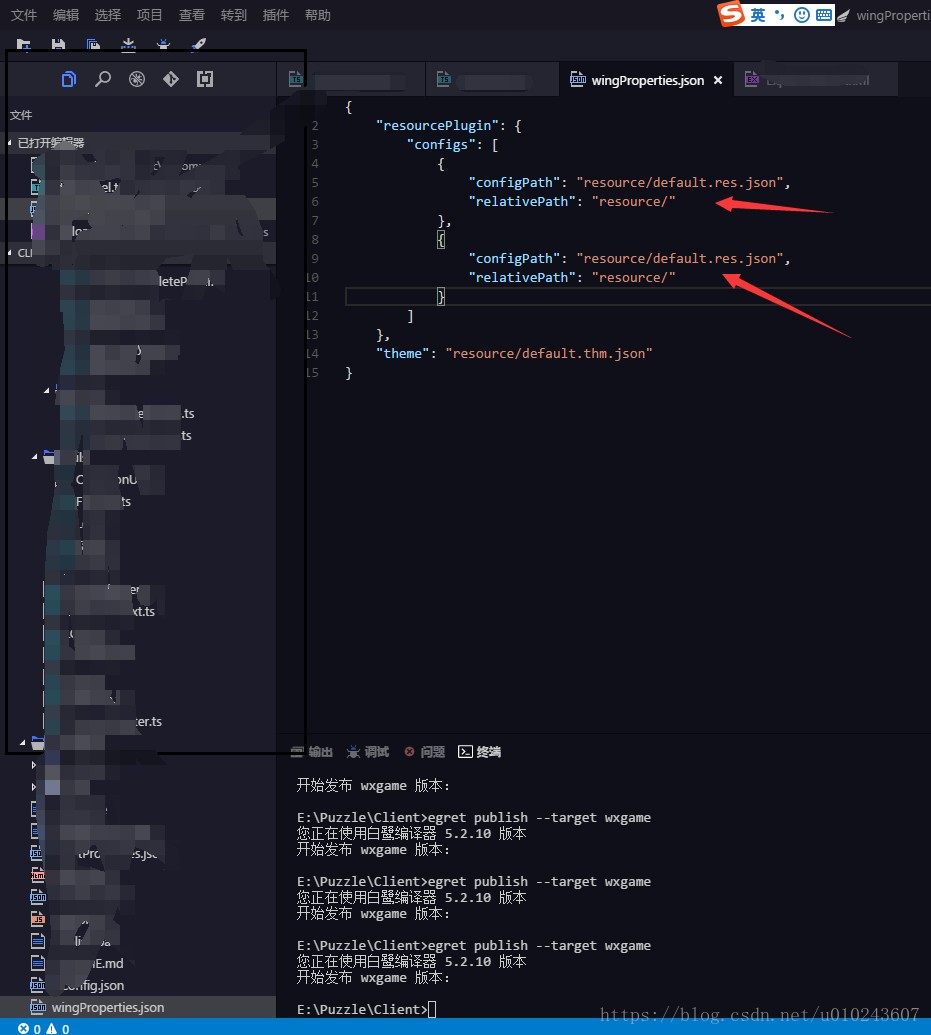
Task: Switch to the first TS editor tab
Action: point(350,80)
